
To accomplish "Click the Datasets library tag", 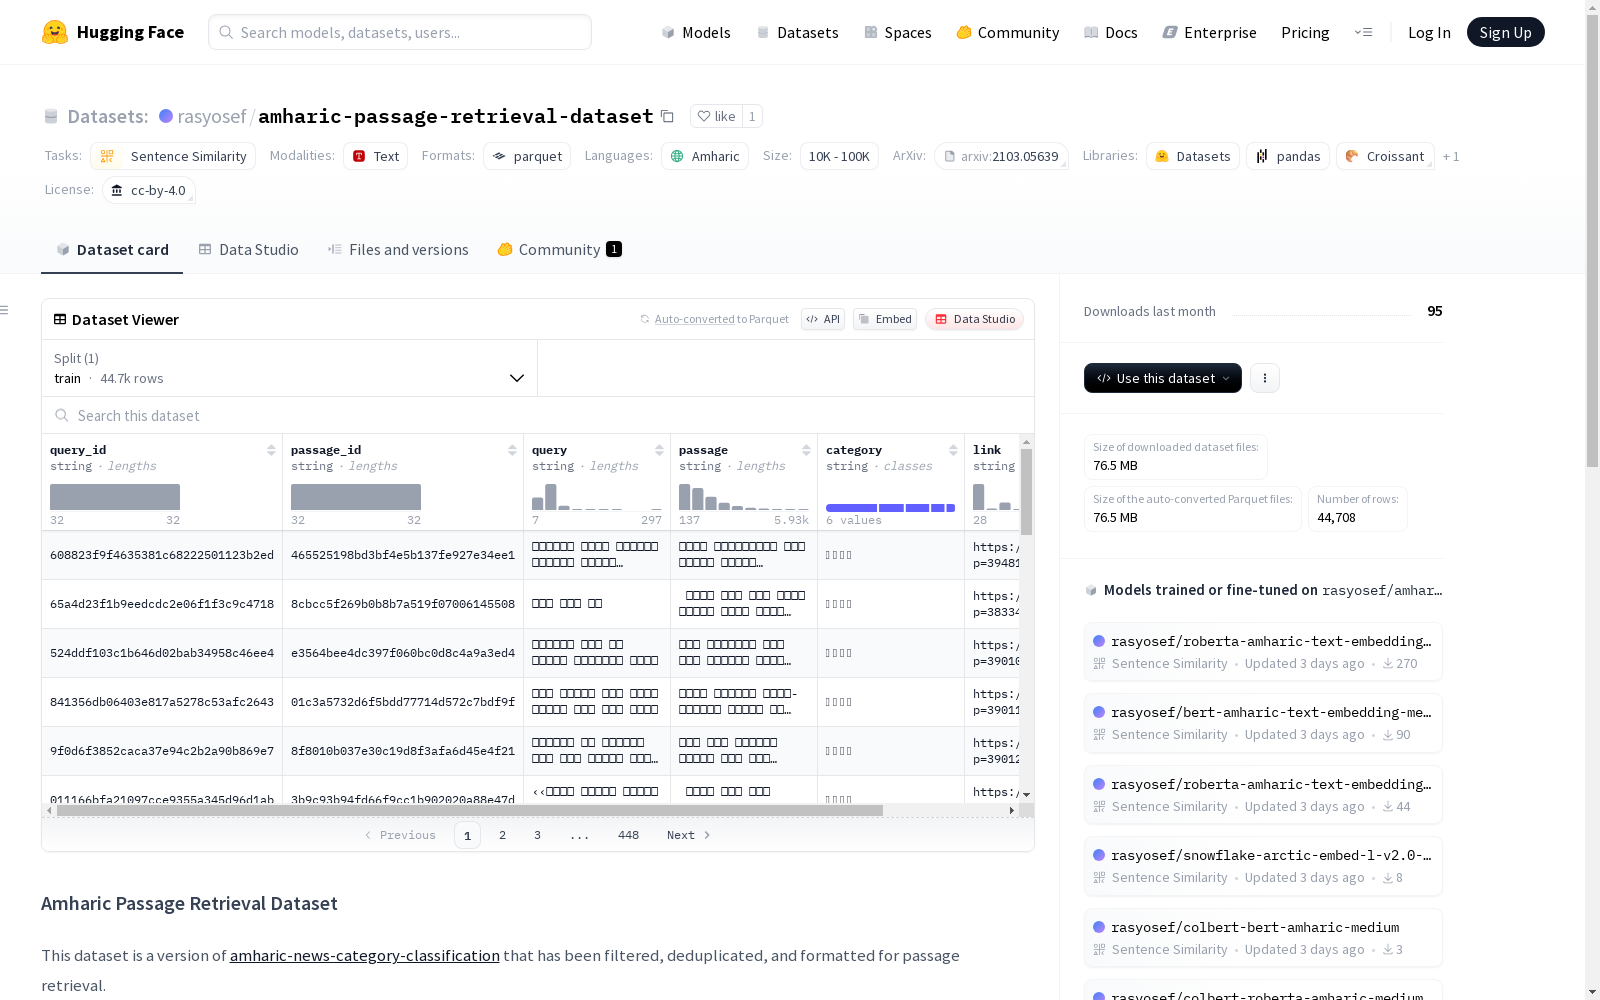I will point(1192,156).
